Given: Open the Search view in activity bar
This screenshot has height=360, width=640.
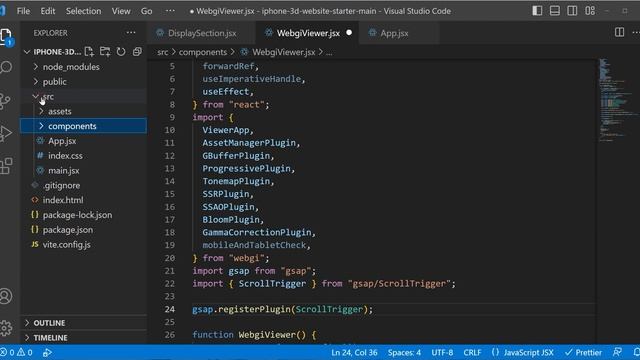Looking at the screenshot, I should point(6,67).
